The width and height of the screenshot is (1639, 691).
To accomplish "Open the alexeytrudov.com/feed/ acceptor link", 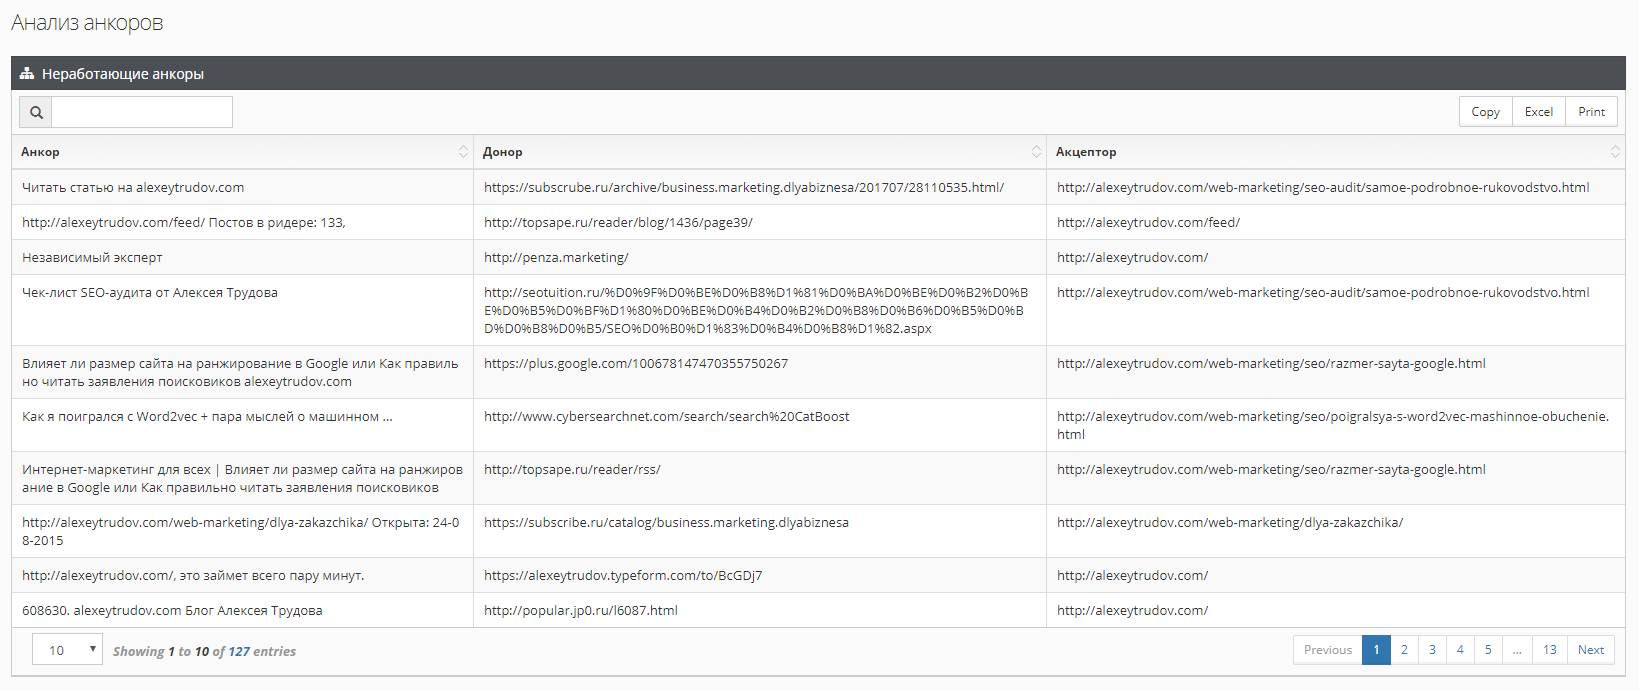I will click(1148, 223).
